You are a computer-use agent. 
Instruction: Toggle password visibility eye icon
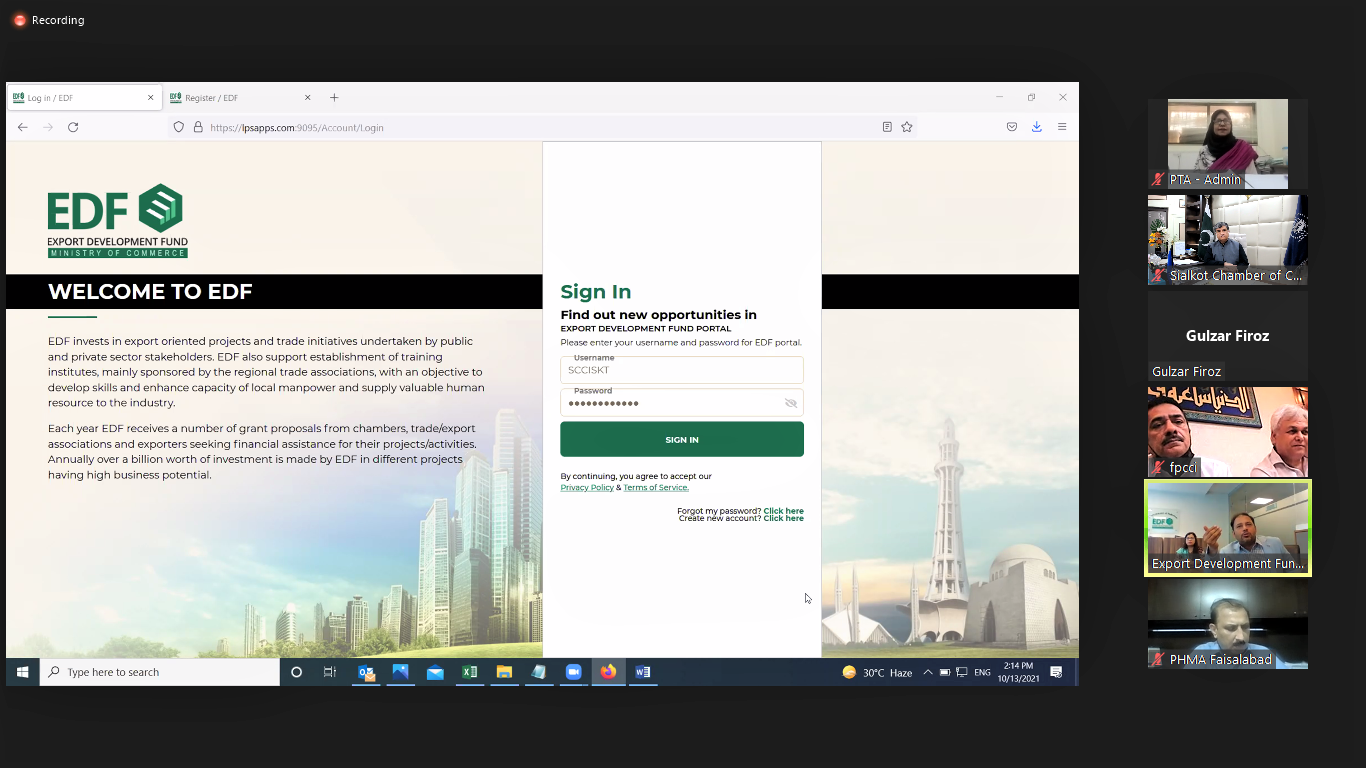point(791,403)
